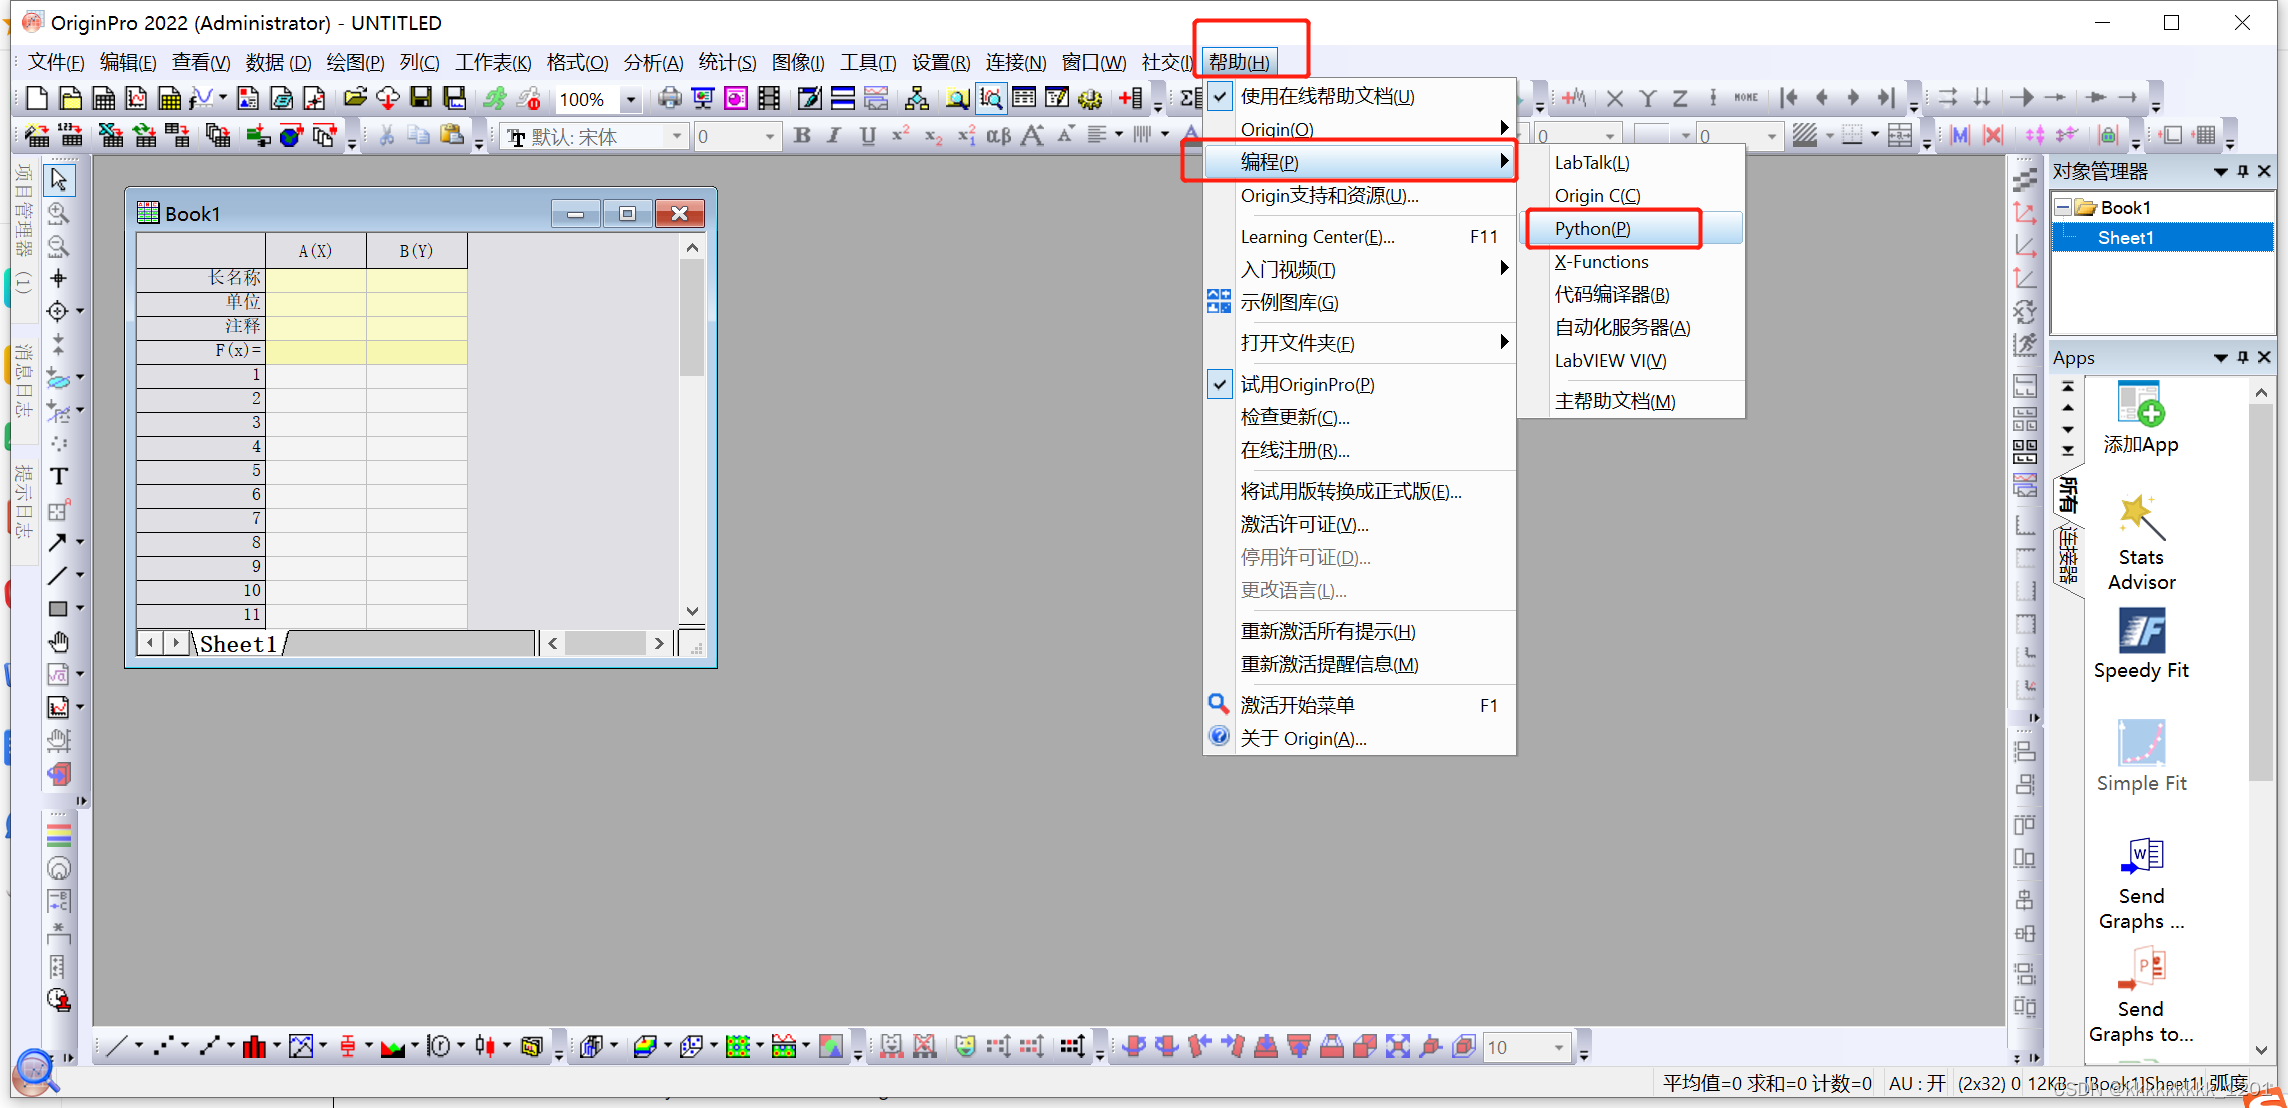The image size is (2288, 1108).
Task: Open the Programming (编程) menu entry
Action: click(x=1361, y=162)
